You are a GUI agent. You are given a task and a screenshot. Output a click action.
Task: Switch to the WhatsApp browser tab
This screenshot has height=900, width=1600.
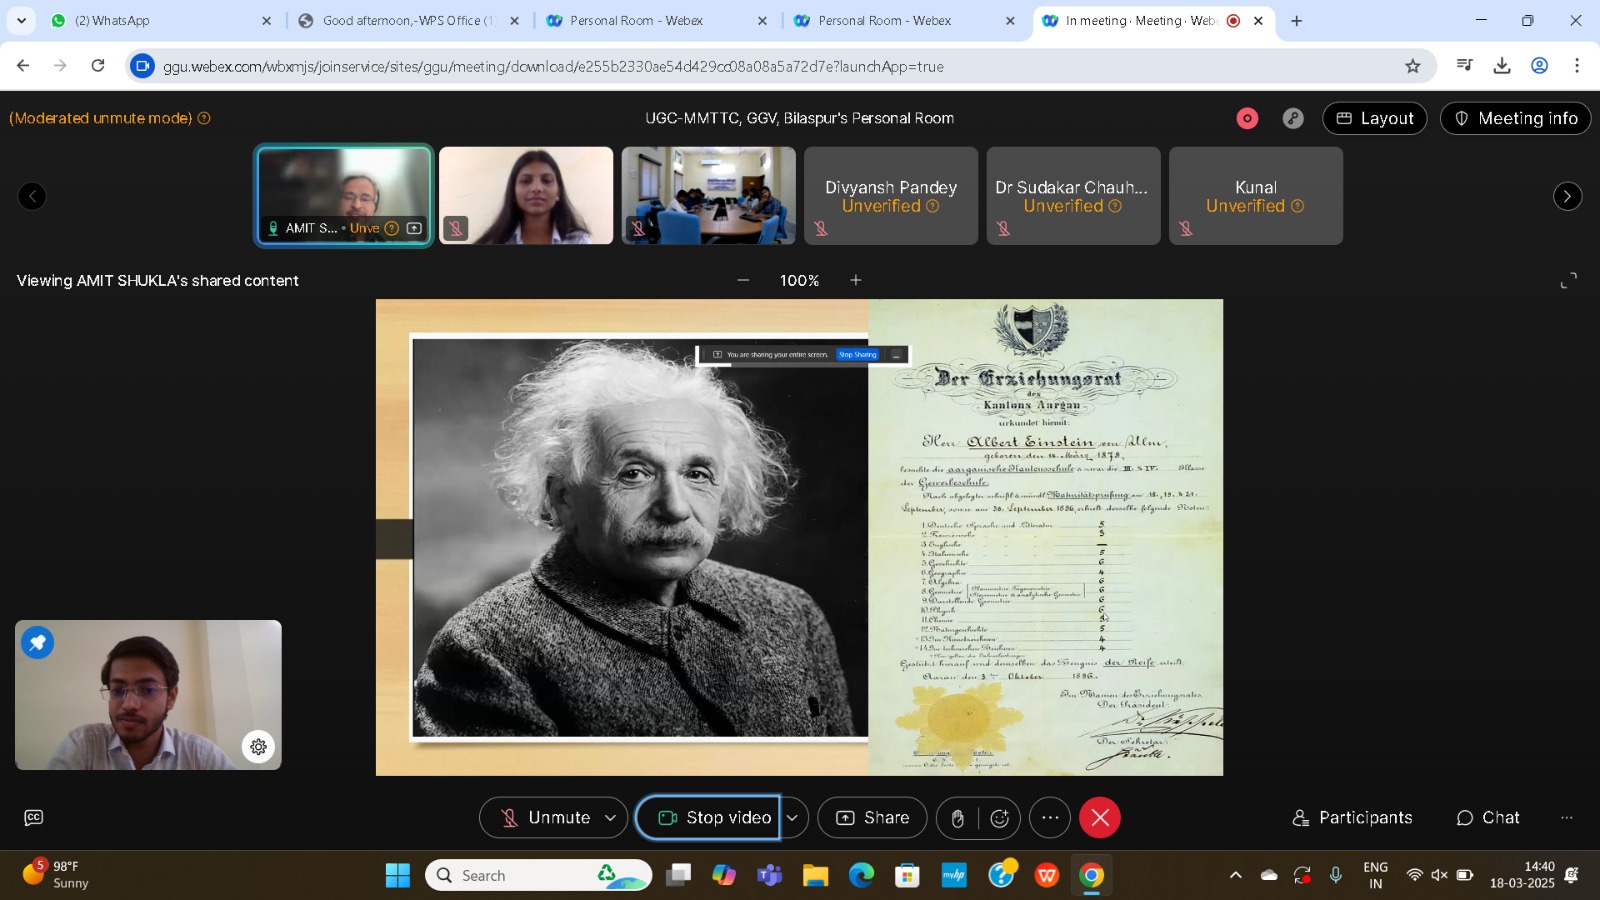(160, 20)
